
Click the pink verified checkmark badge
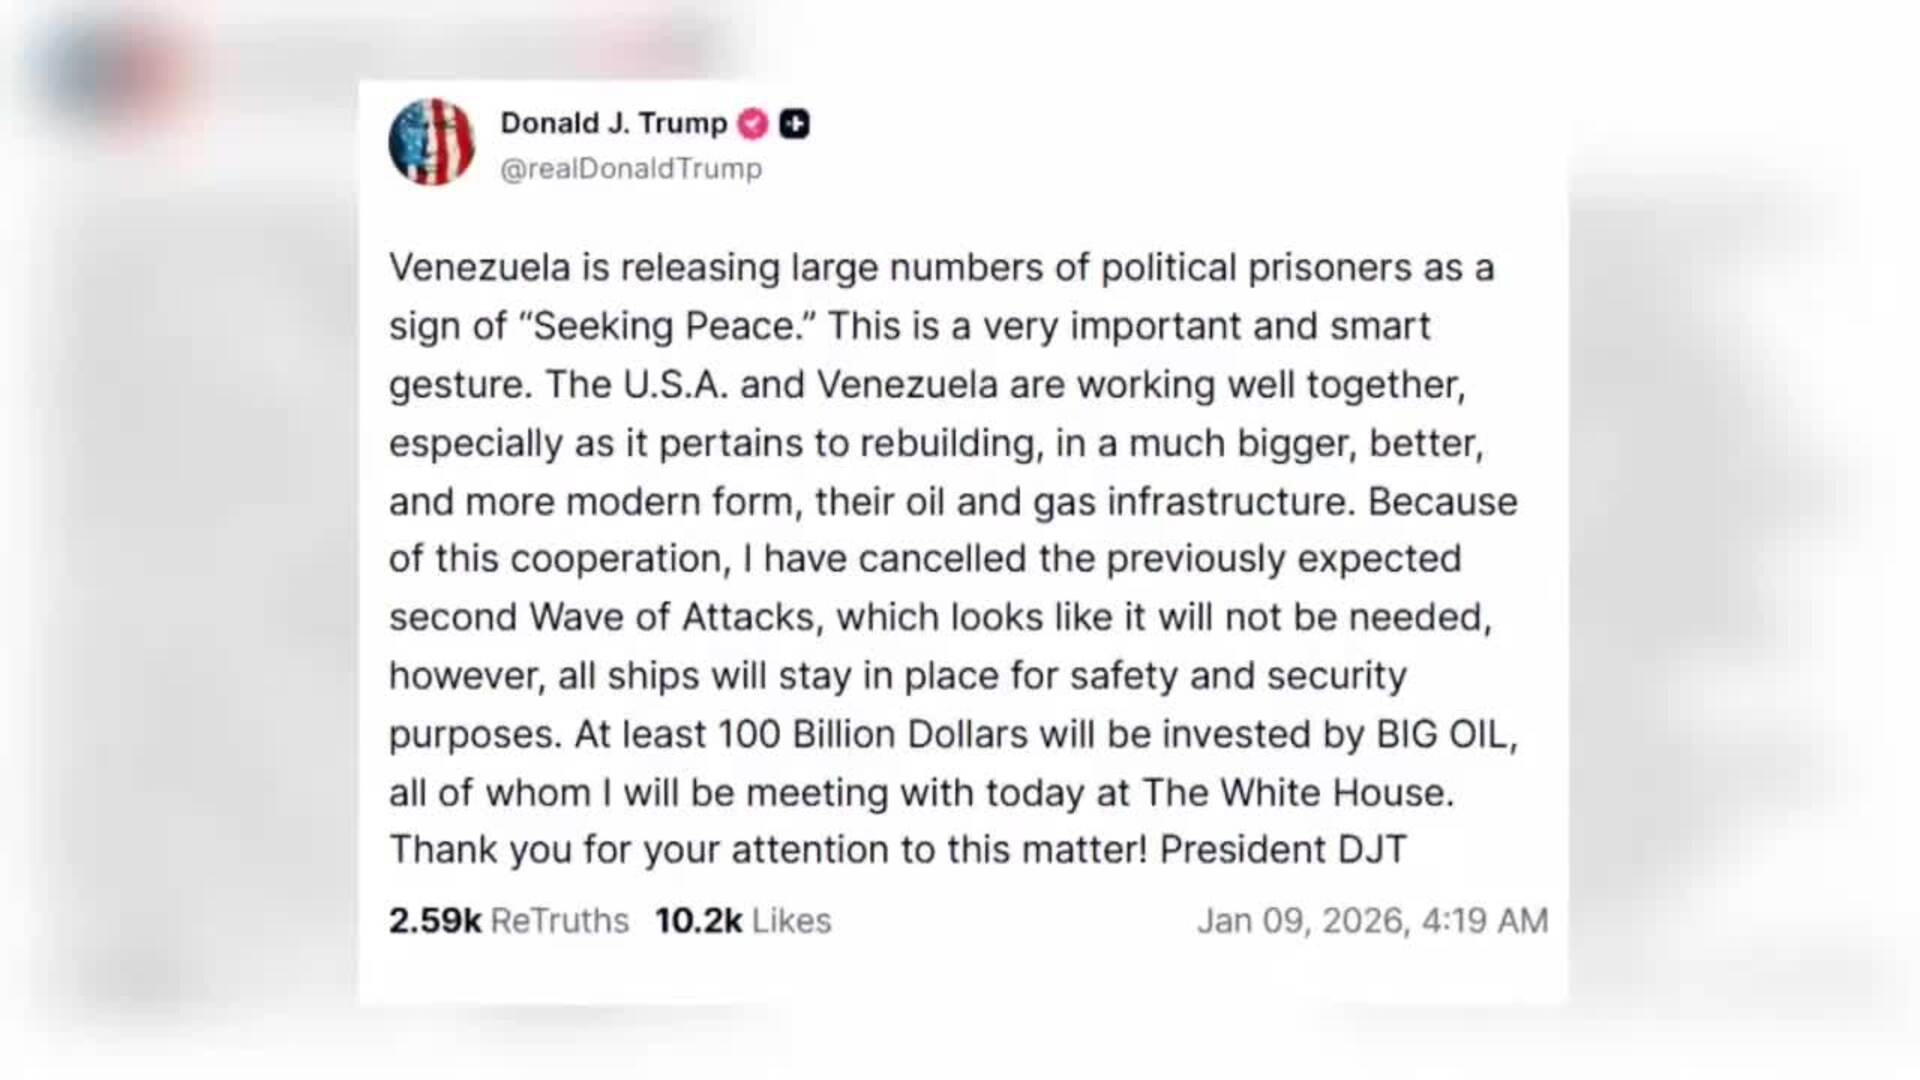753,124
